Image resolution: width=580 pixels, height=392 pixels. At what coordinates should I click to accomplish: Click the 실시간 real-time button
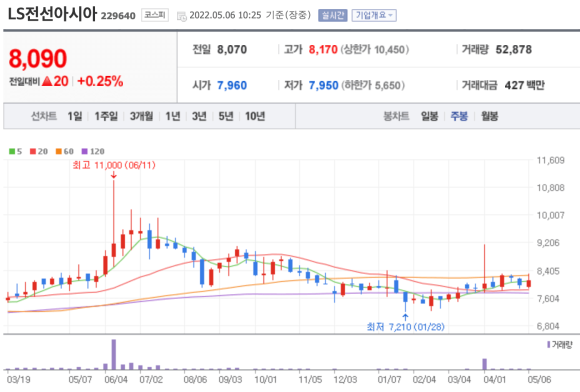click(333, 15)
